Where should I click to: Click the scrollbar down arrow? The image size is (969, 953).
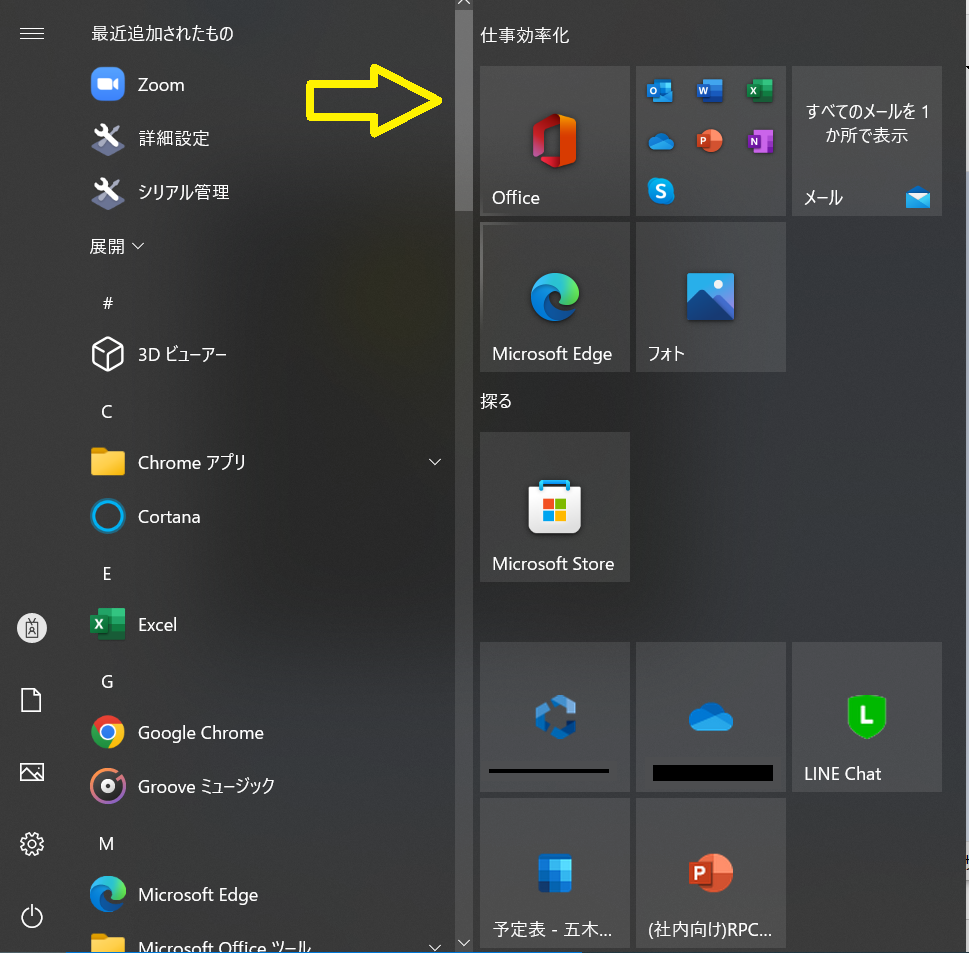coord(464,943)
